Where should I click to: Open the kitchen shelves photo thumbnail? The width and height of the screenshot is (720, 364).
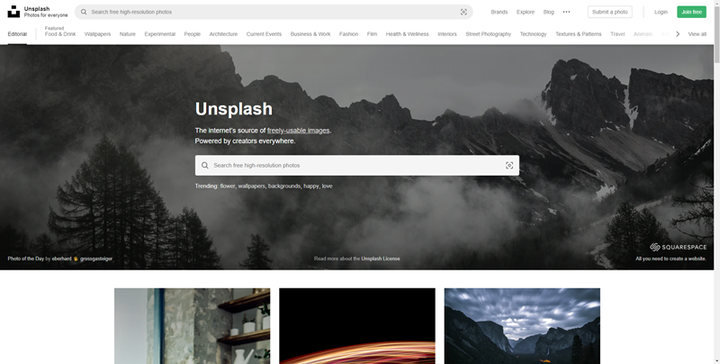click(192, 326)
